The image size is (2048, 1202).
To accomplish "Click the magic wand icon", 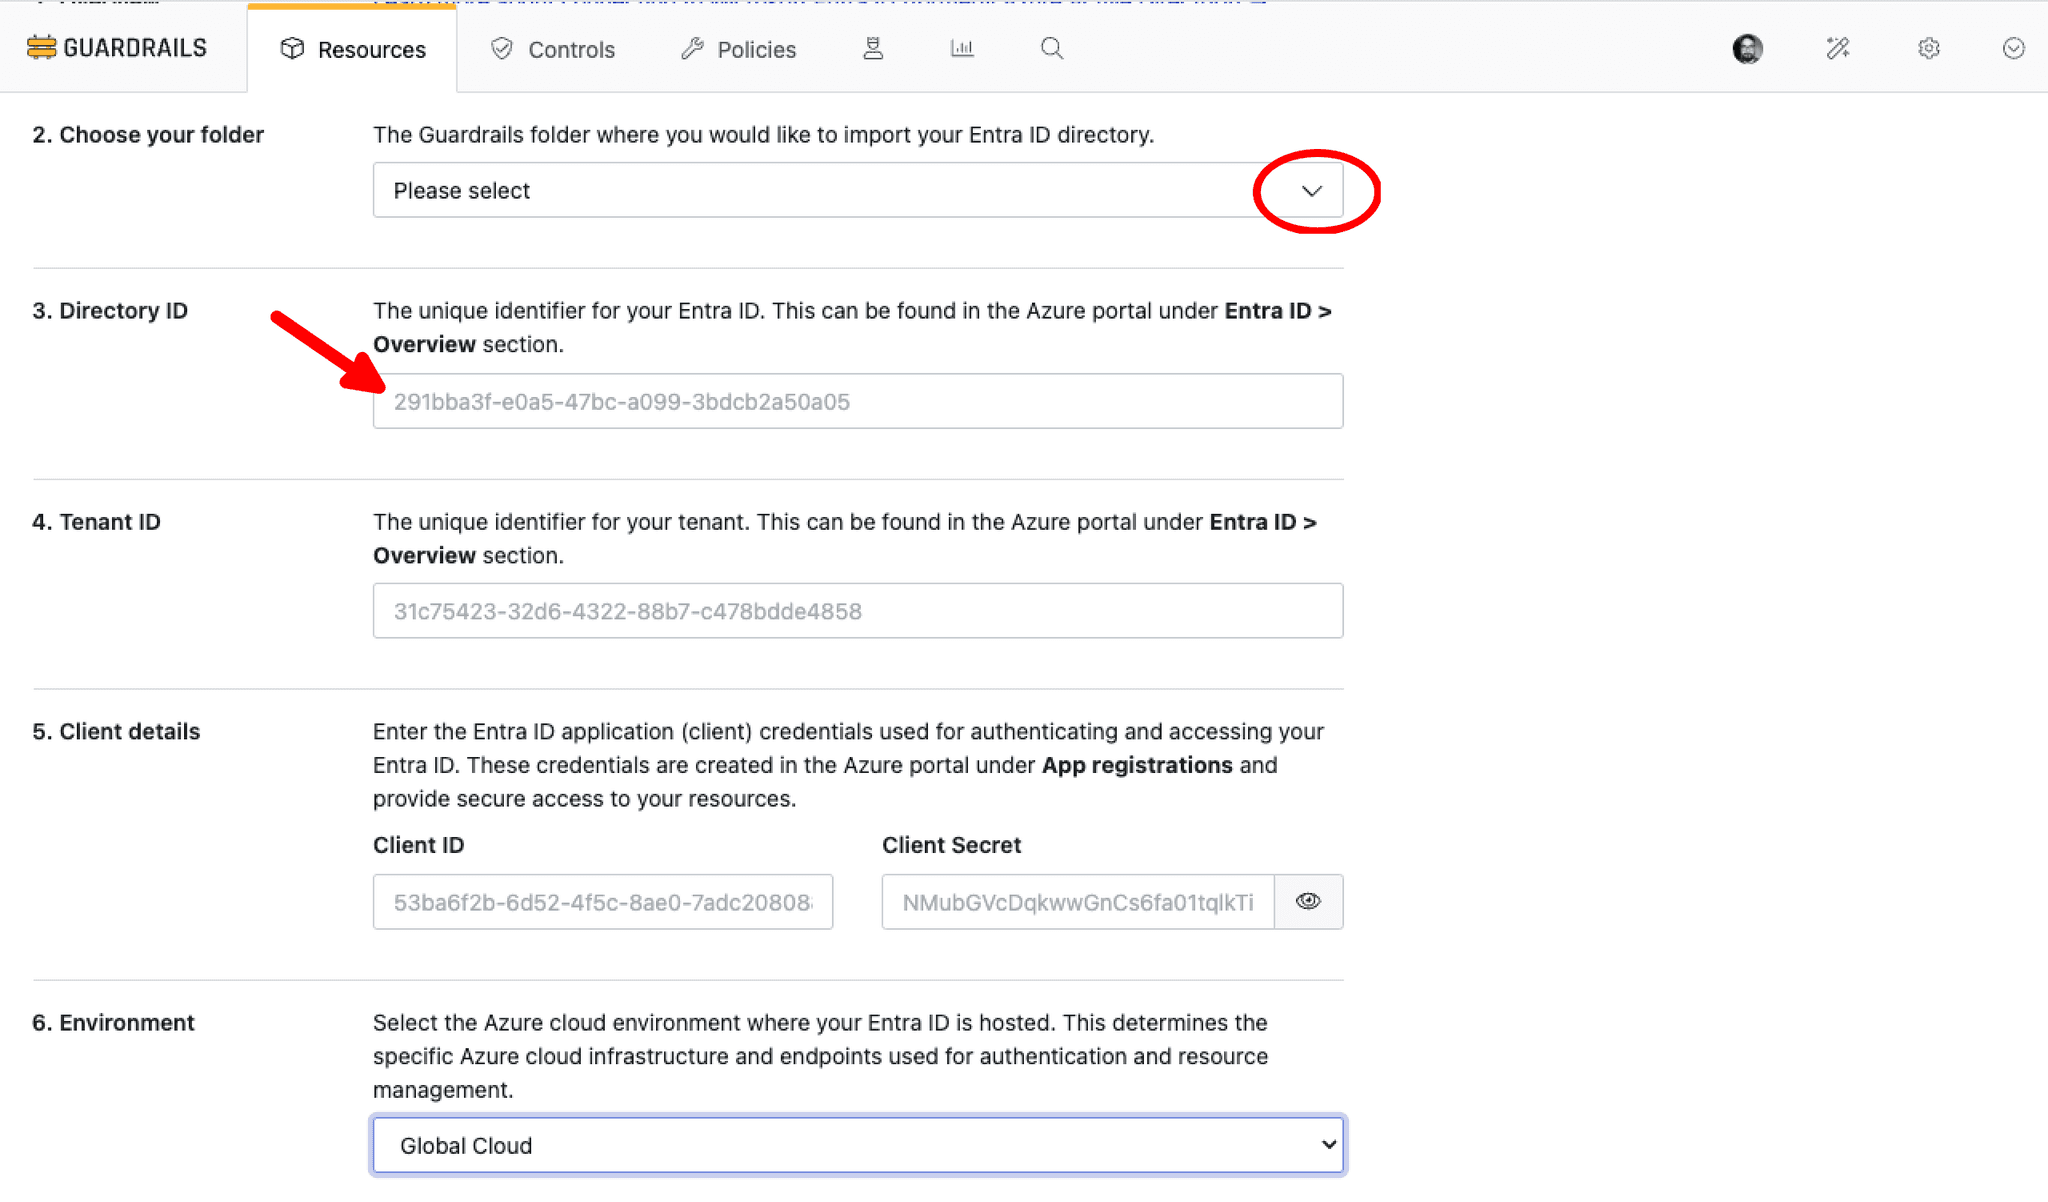I will point(1837,48).
